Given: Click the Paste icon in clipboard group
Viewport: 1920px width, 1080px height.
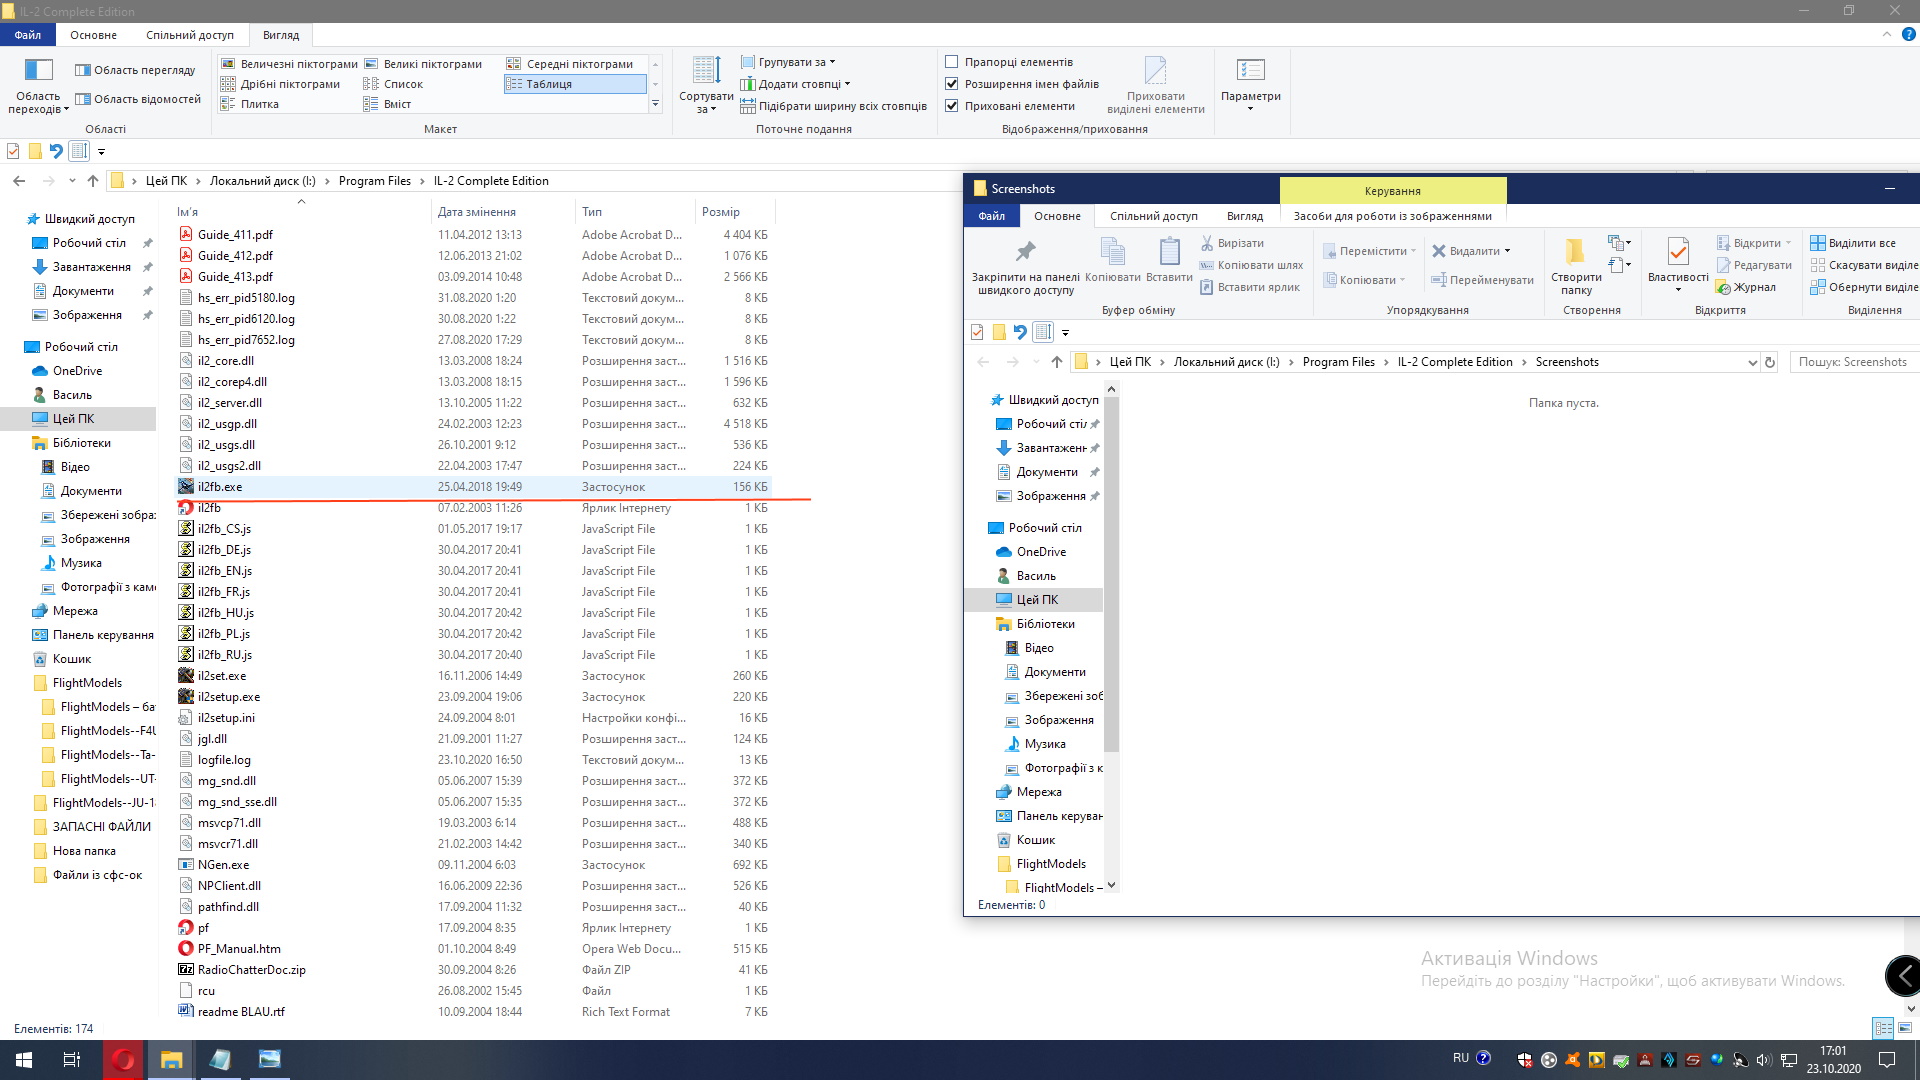Looking at the screenshot, I should 1169,252.
